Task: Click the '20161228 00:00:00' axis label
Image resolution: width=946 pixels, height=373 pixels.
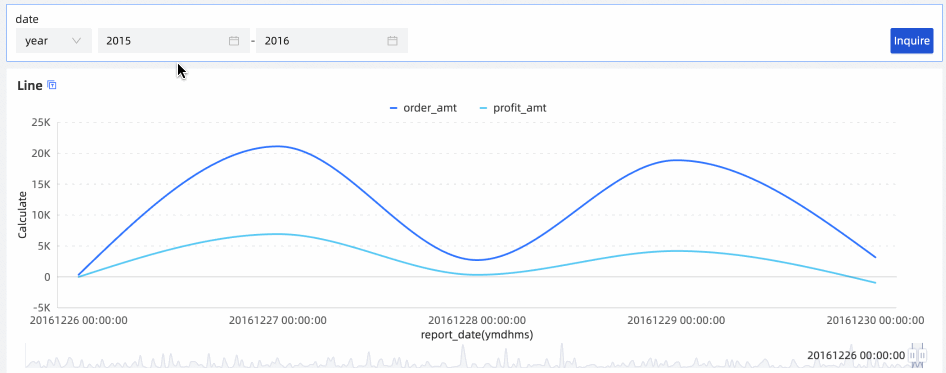Action: (477, 320)
